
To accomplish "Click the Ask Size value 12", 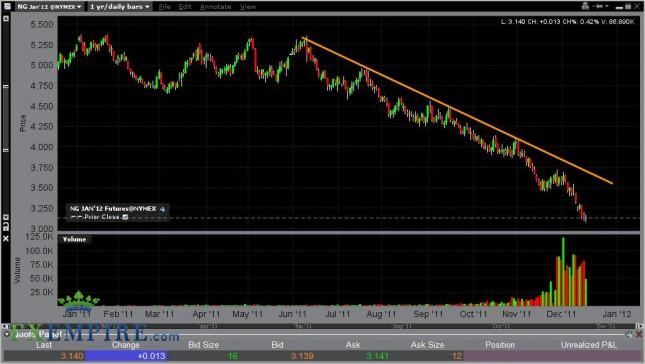I will pyautogui.click(x=457, y=356).
